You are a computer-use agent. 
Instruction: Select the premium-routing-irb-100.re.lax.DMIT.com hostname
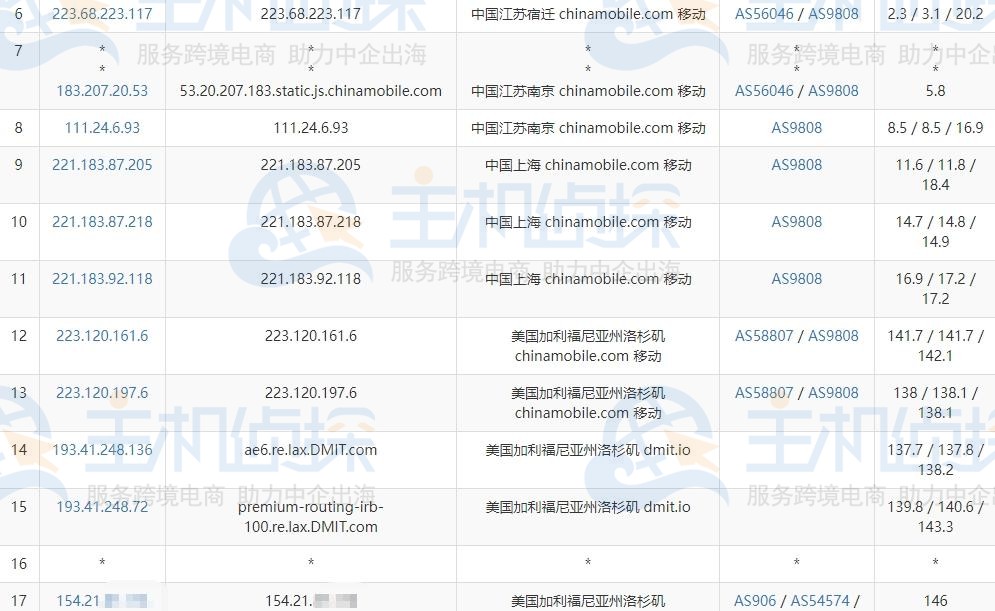[311, 516]
